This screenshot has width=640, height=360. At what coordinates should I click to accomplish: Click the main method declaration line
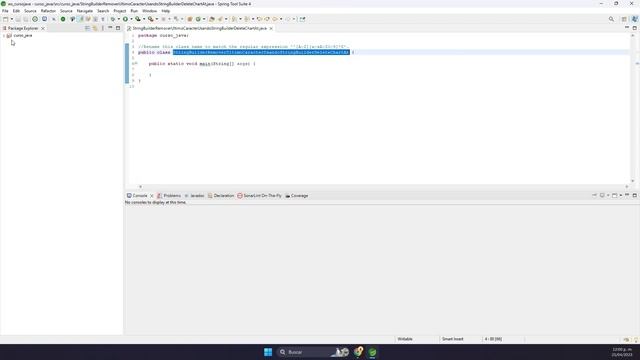click(x=202, y=64)
